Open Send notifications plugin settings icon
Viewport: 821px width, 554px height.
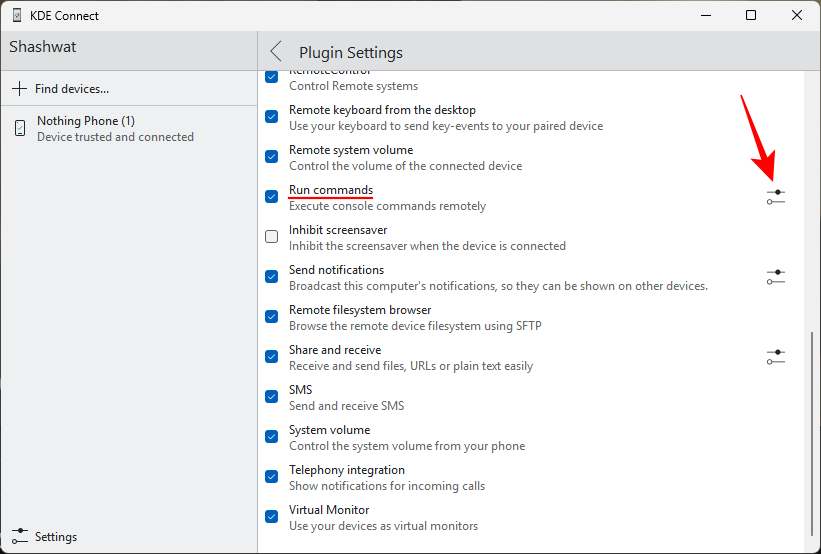pos(776,277)
